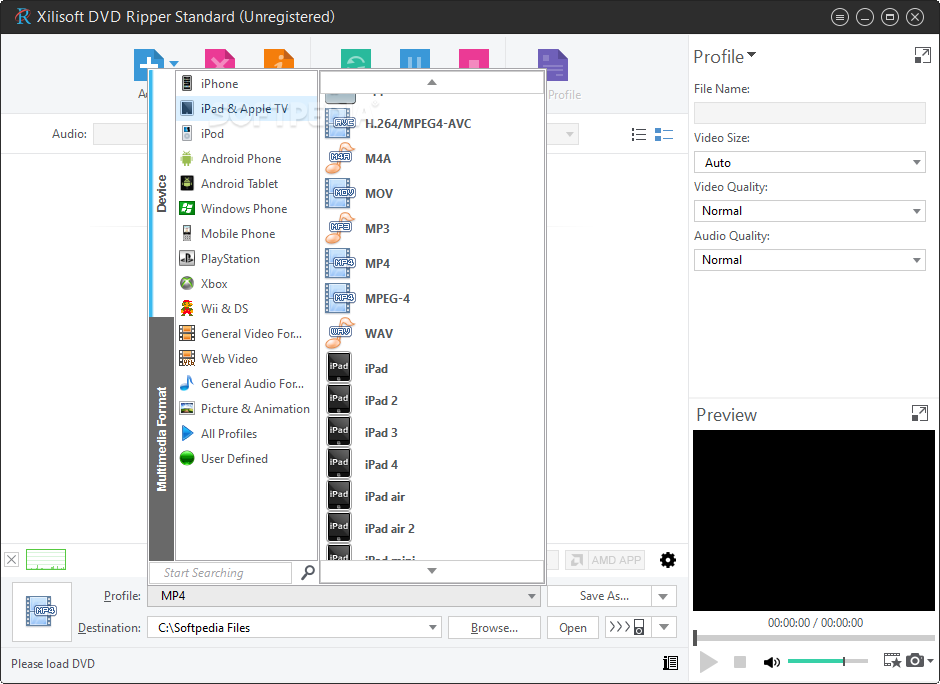Choose Android Tablet category
Screen dimensions: 940x684
tap(246, 183)
